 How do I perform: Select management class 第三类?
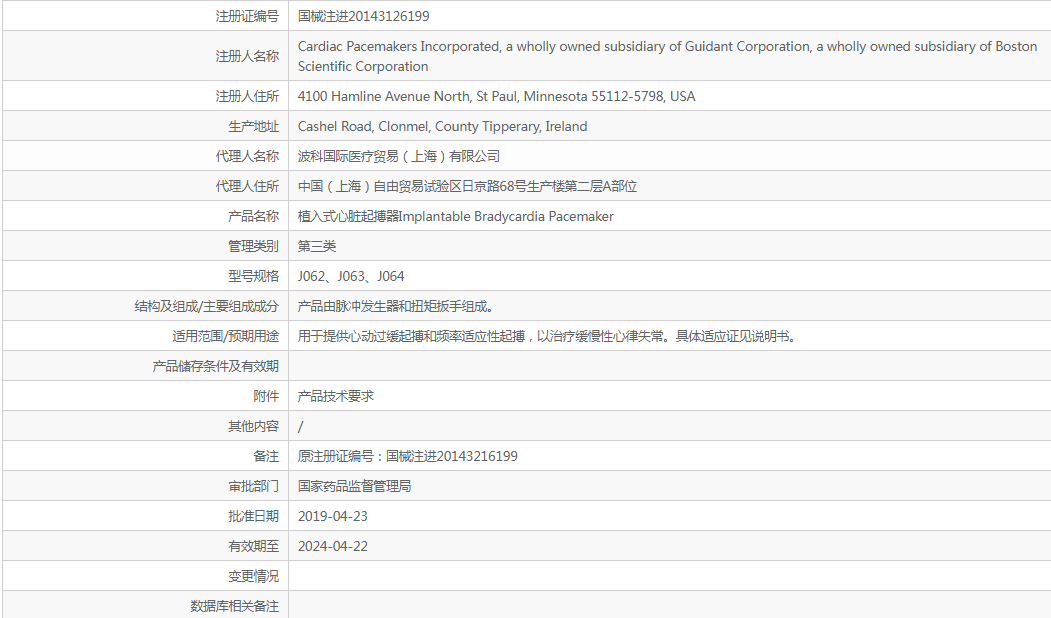tap(317, 246)
